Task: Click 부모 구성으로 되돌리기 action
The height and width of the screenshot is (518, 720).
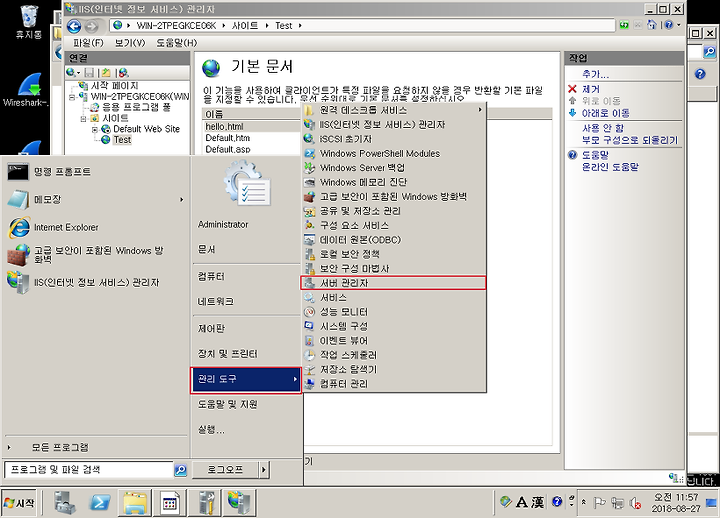Action: tap(630, 140)
